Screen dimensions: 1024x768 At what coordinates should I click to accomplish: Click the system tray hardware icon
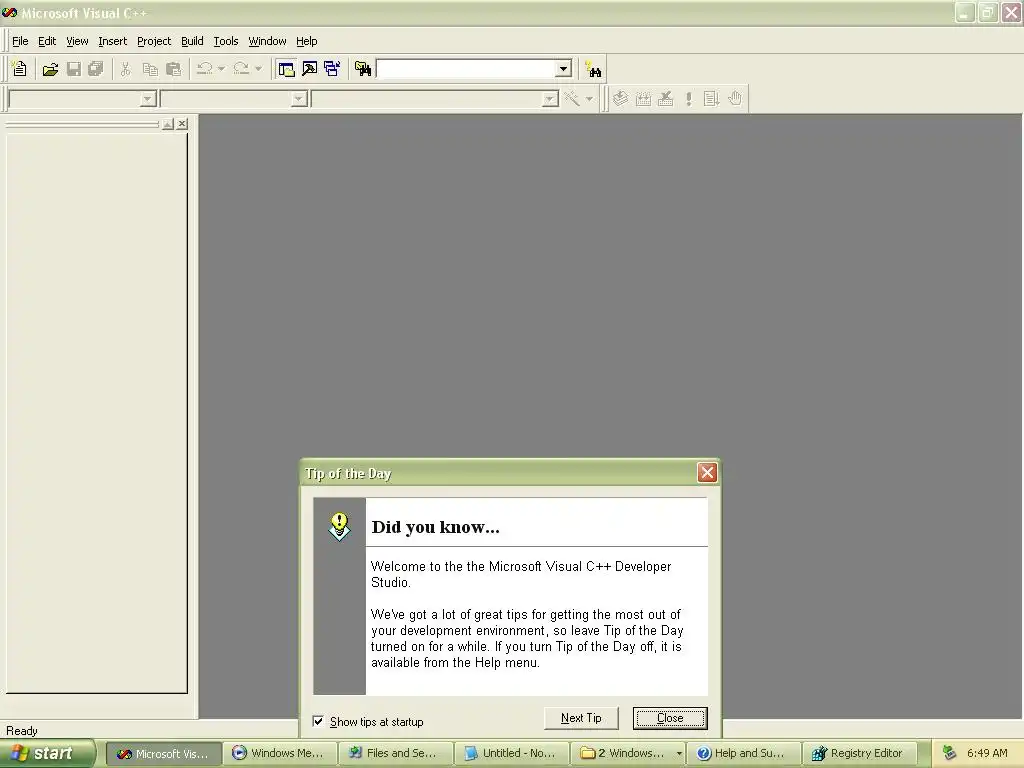(x=949, y=753)
